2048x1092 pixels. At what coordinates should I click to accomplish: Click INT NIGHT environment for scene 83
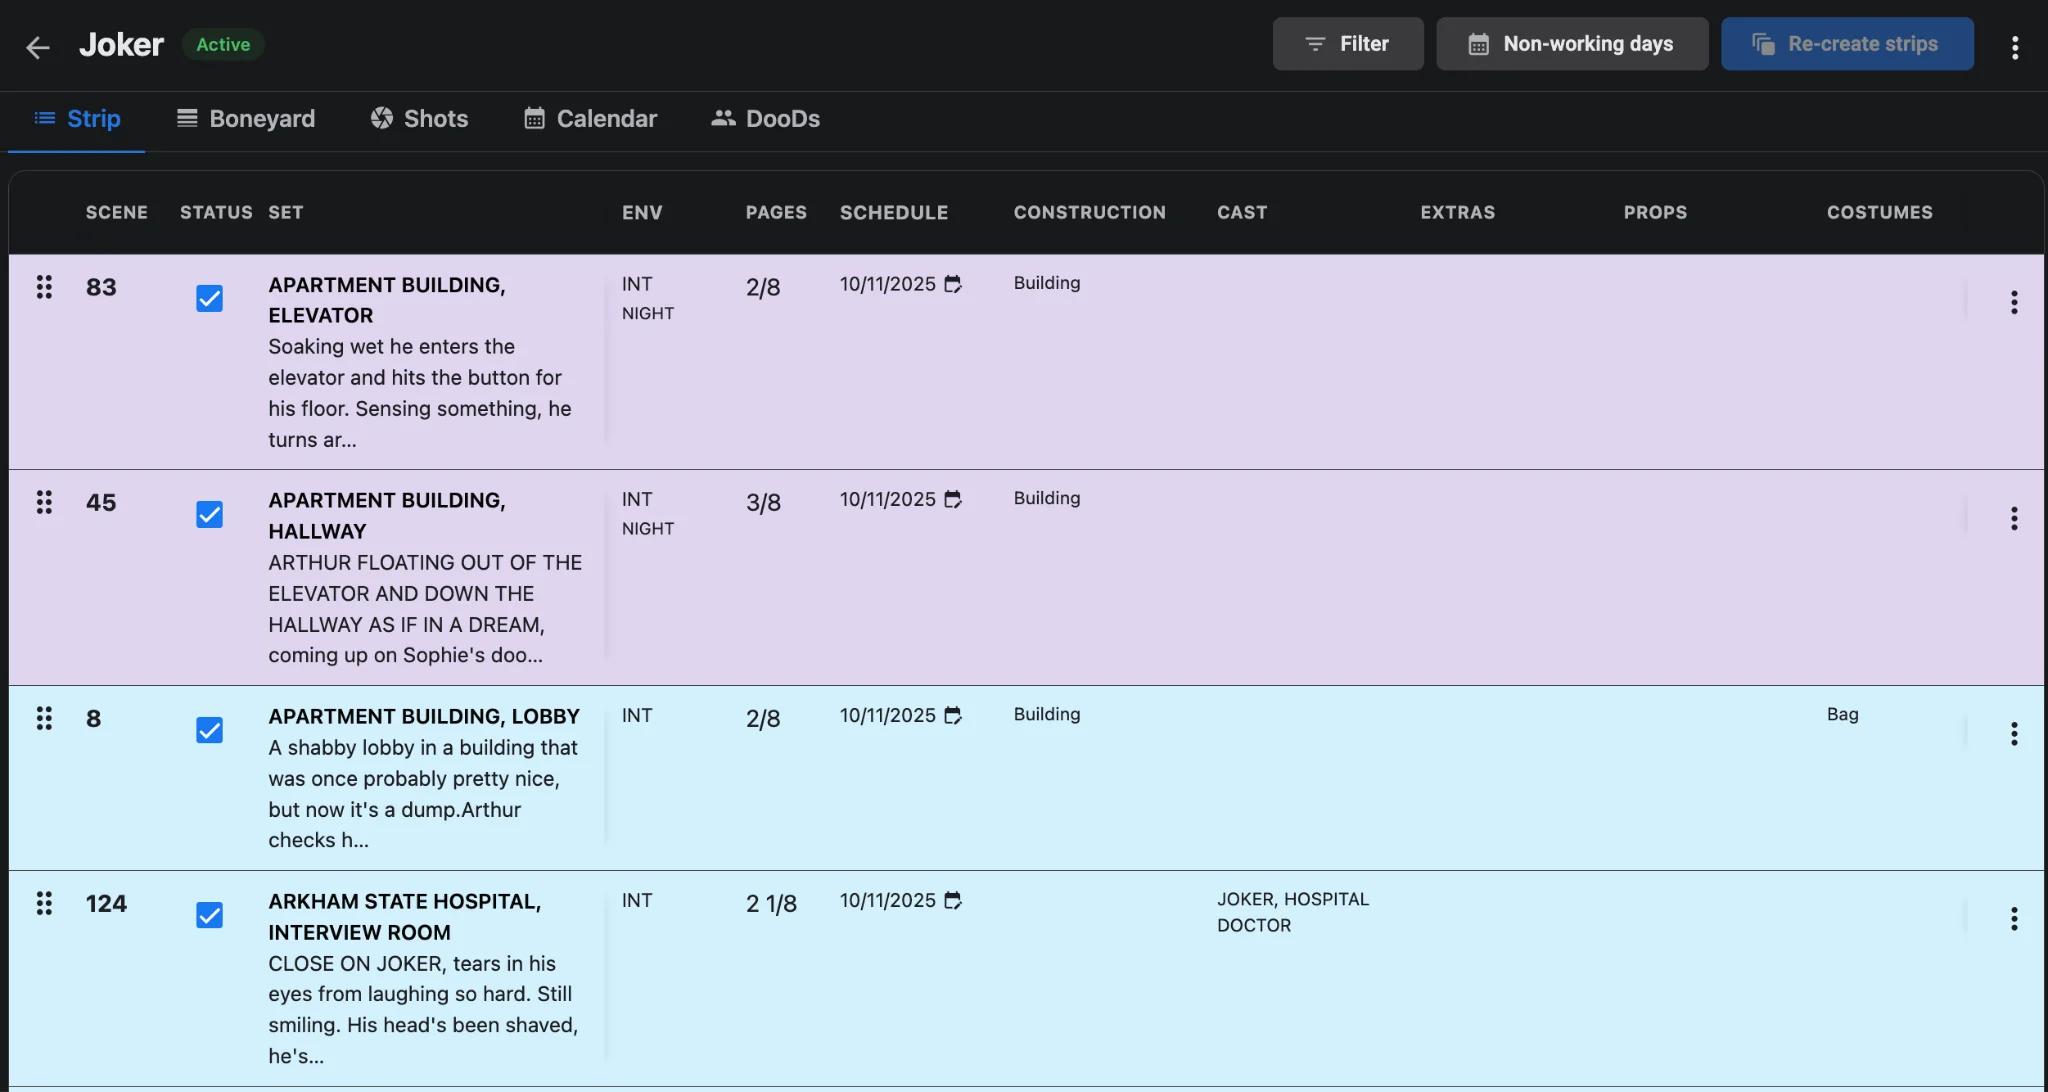[x=648, y=298]
